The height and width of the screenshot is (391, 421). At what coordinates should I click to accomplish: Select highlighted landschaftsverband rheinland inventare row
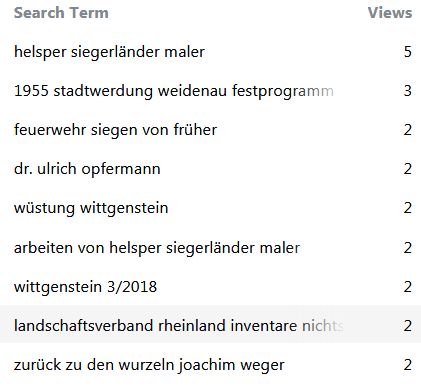pos(210,324)
